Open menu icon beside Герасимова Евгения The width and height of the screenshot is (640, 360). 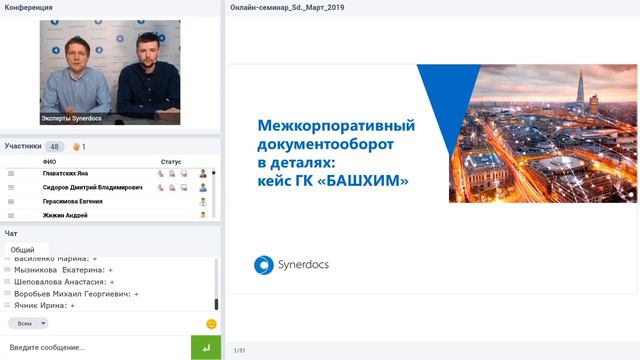tap(11, 201)
